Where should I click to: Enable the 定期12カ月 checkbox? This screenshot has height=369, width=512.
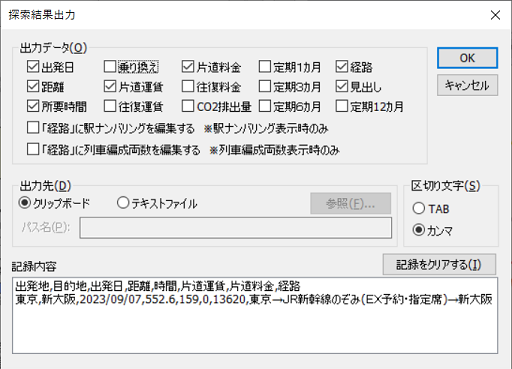click(x=342, y=107)
